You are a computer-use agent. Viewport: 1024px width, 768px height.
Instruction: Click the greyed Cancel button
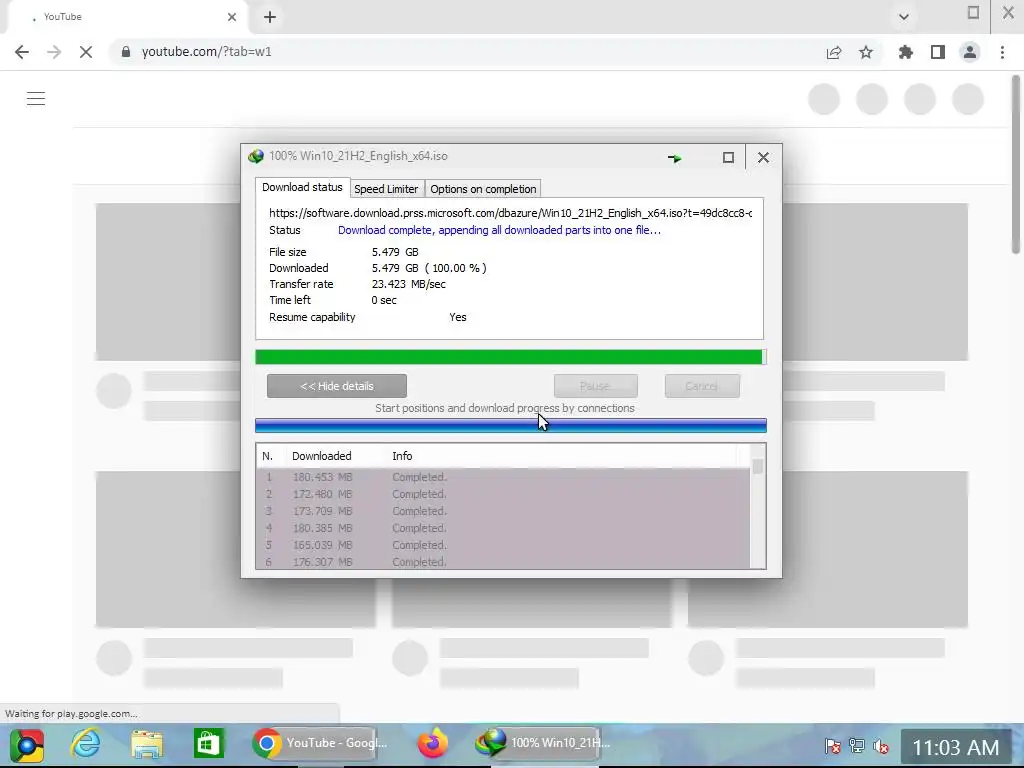click(702, 386)
